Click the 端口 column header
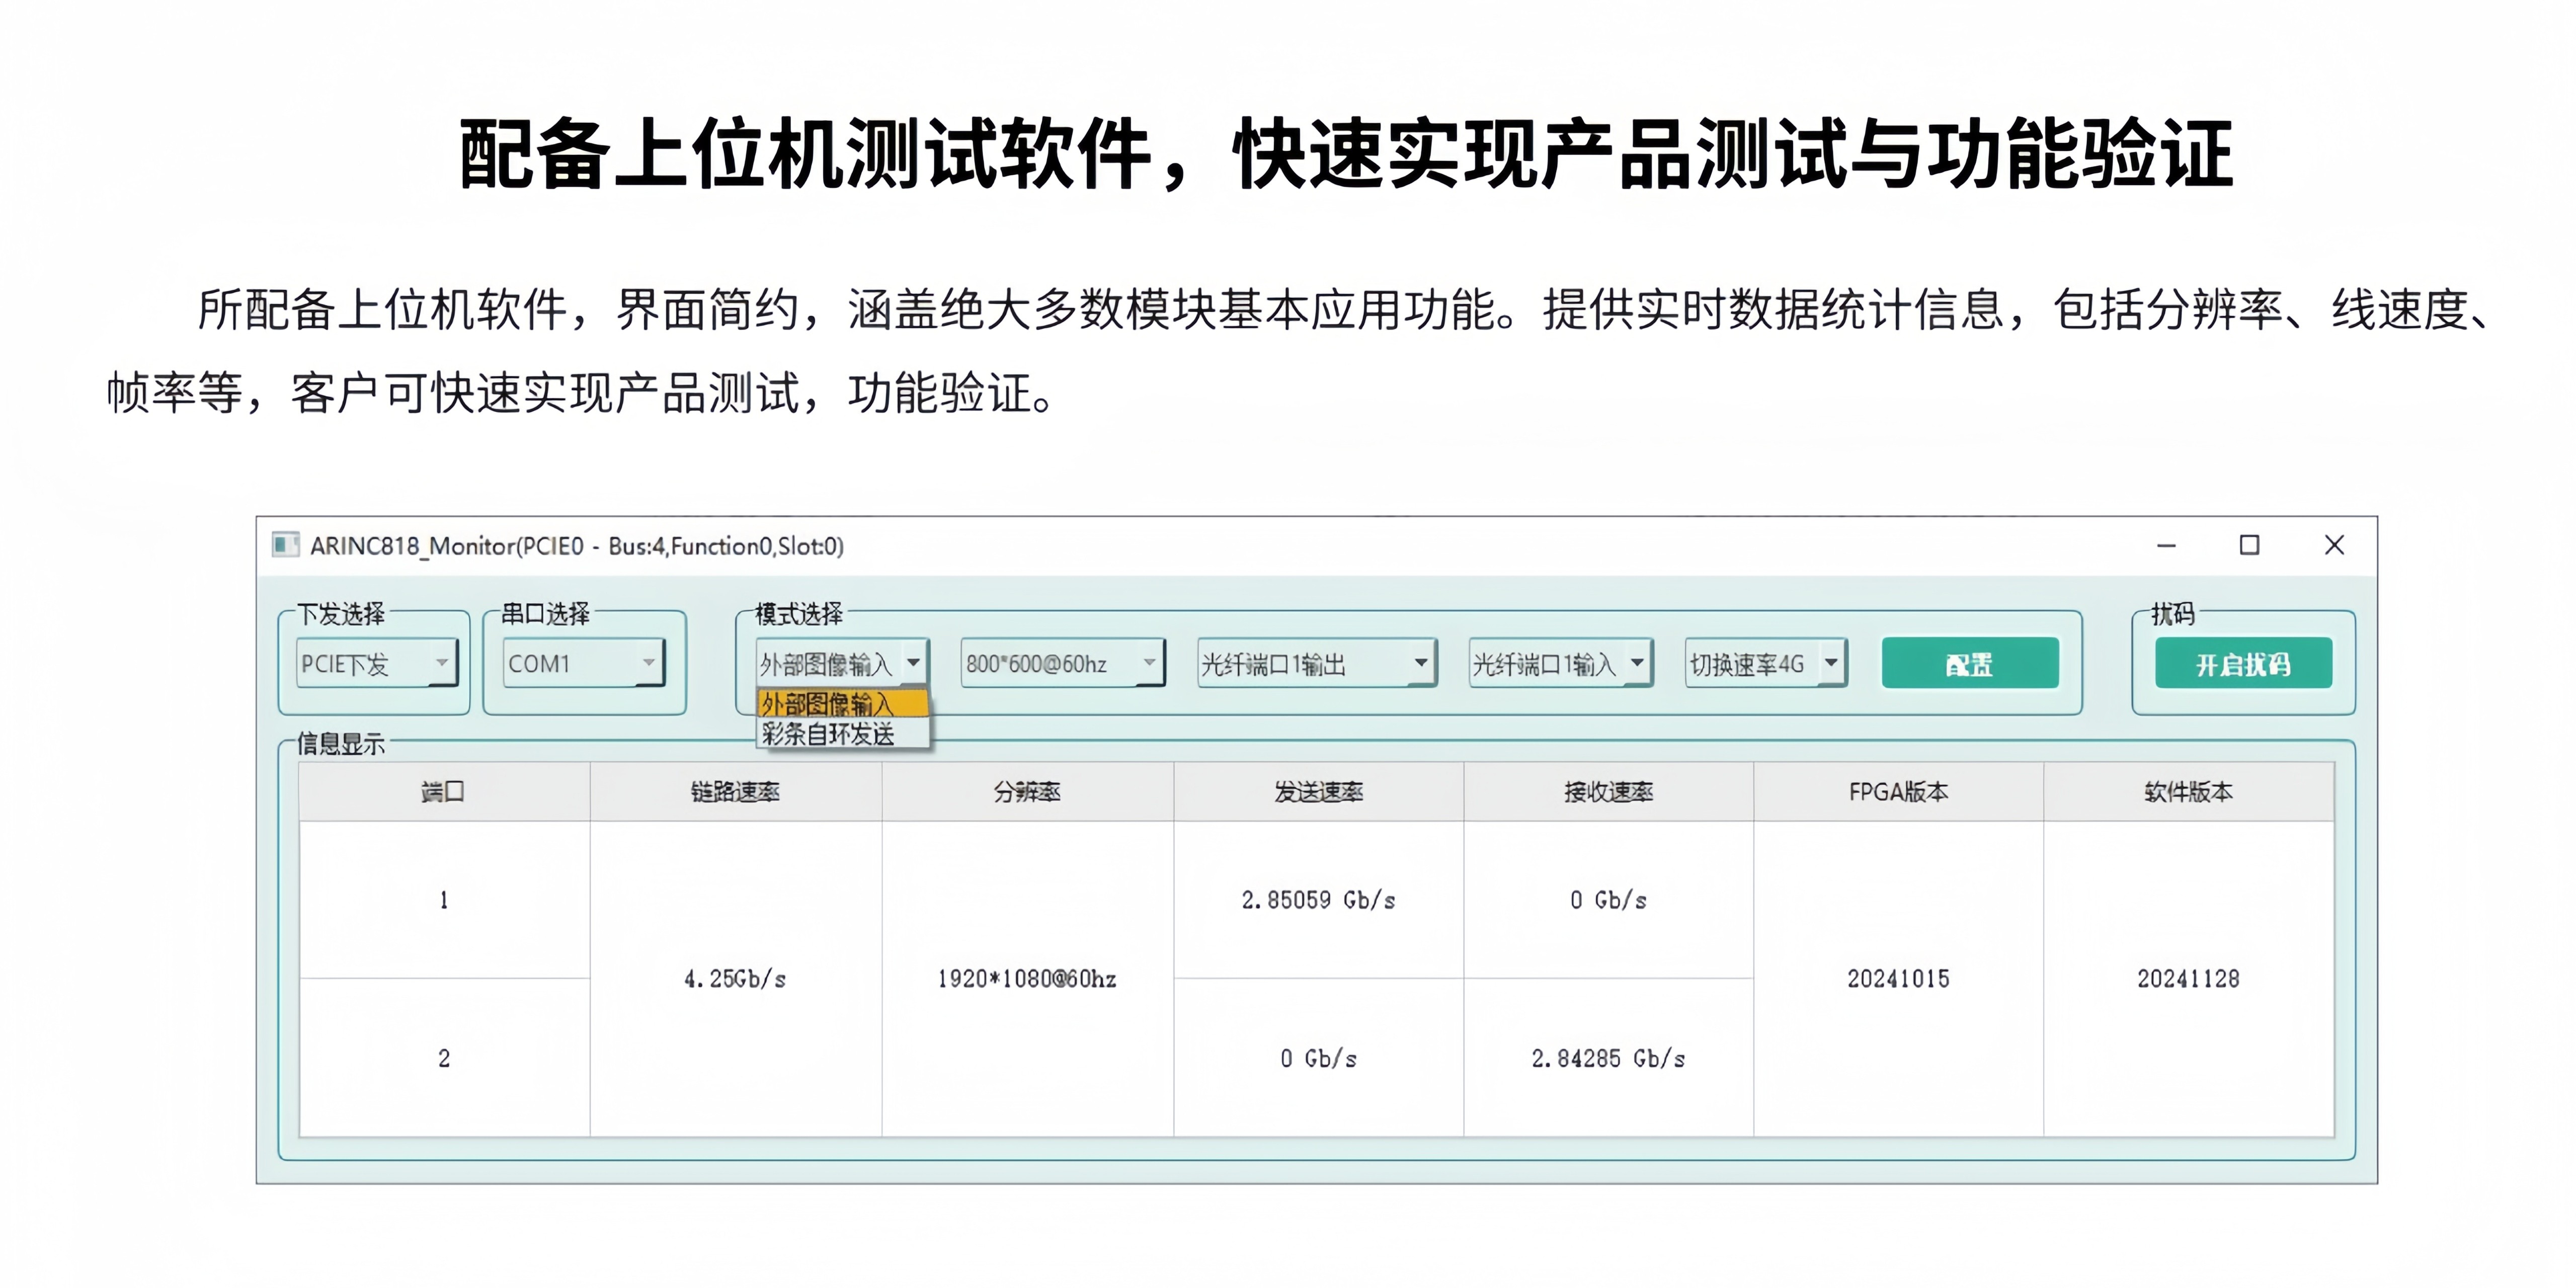This screenshot has height=1288, width=2576. pyautogui.click(x=443, y=792)
